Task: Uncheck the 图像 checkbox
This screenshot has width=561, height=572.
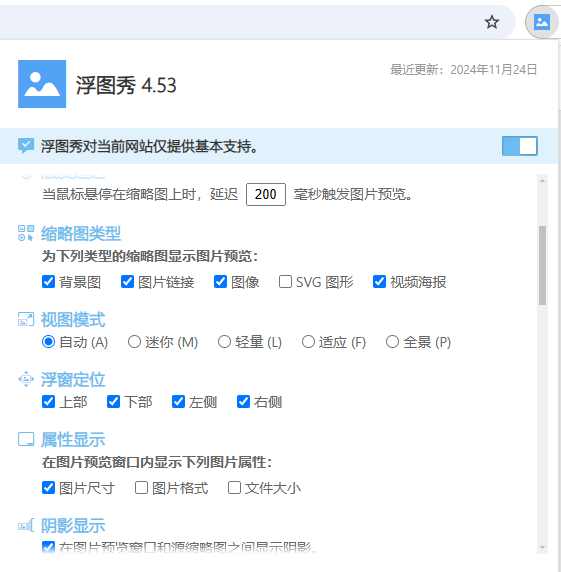Action: point(220,282)
